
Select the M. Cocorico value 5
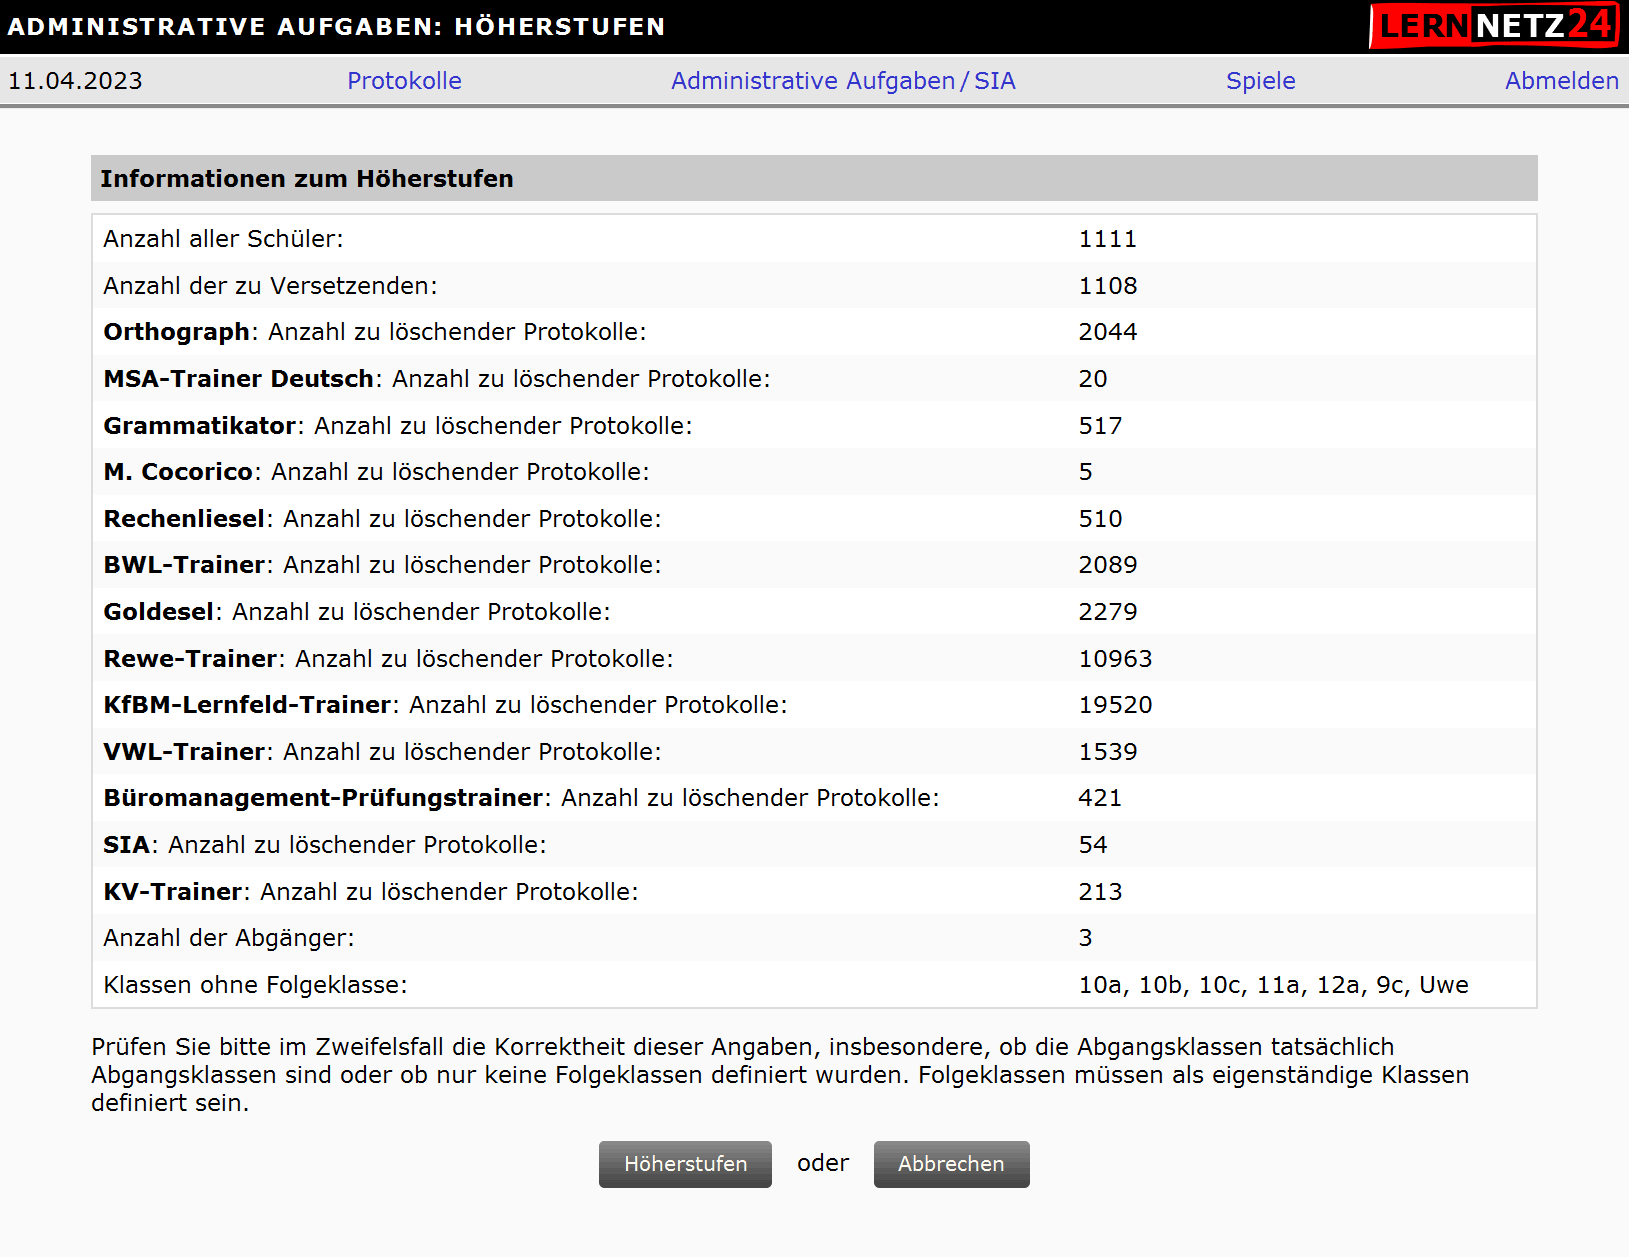pyautogui.click(x=1085, y=472)
